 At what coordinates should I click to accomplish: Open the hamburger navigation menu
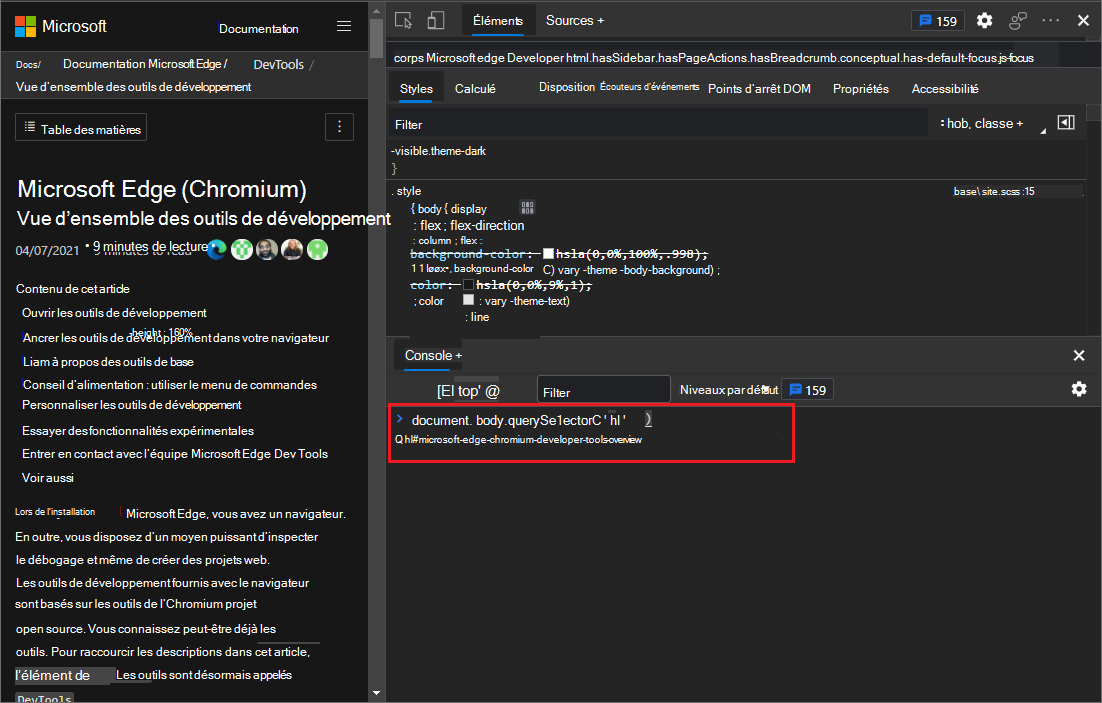click(x=344, y=26)
